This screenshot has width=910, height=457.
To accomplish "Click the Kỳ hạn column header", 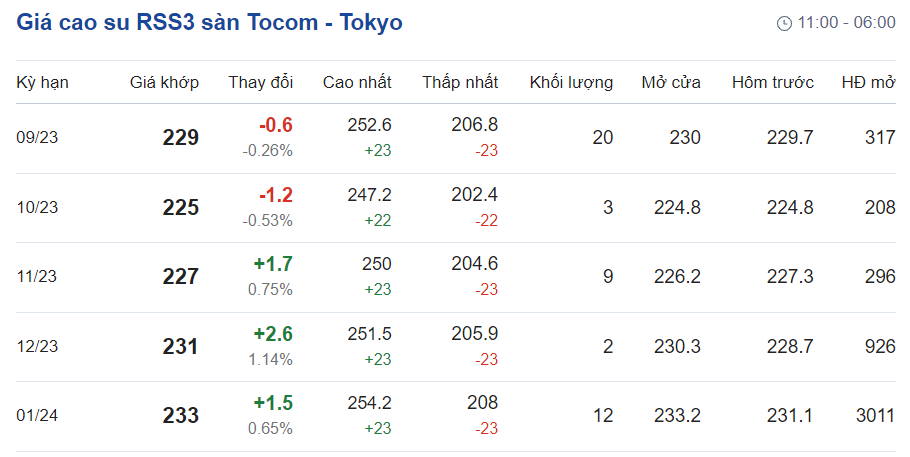I will tap(43, 82).
